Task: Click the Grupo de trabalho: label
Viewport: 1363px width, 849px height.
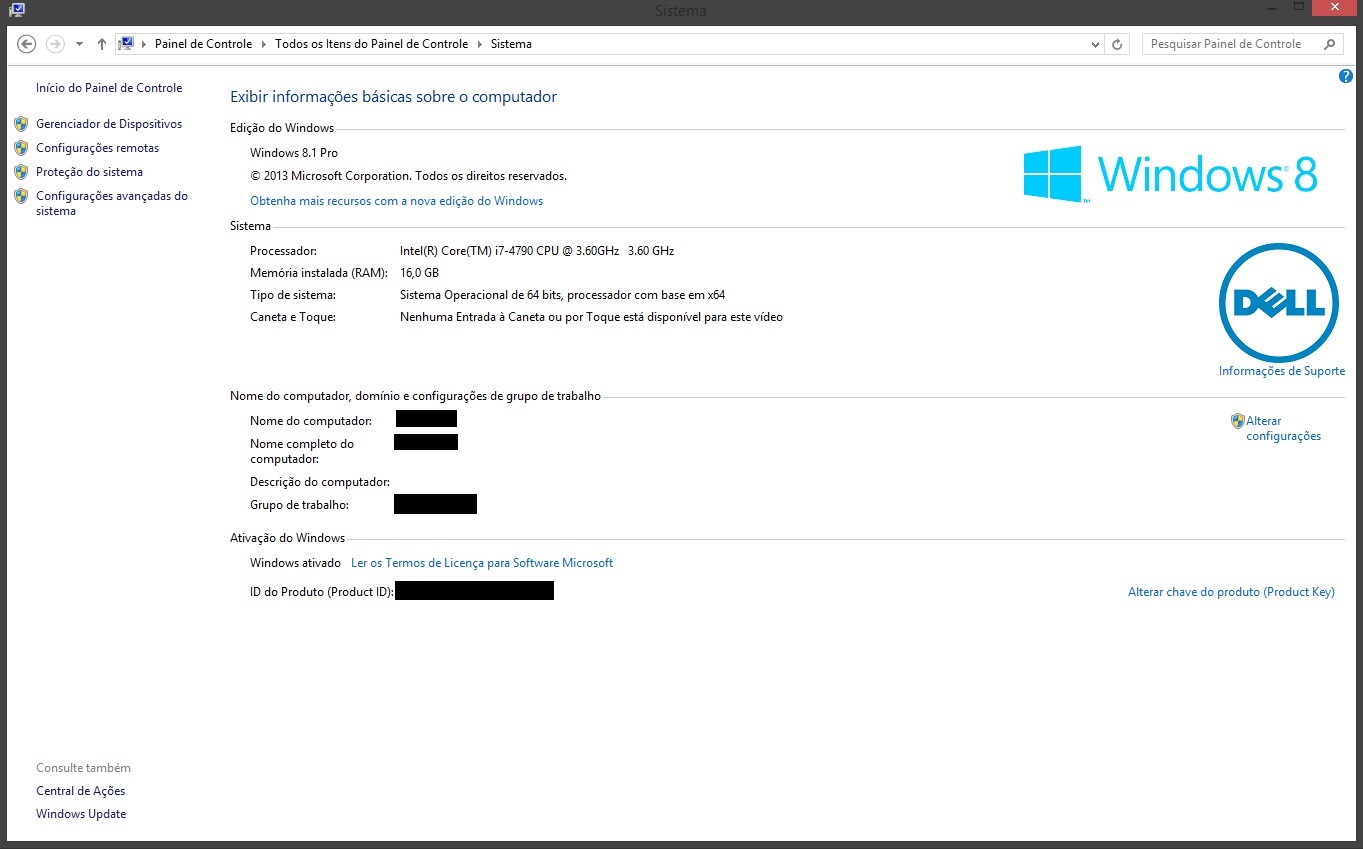Action: pos(299,505)
